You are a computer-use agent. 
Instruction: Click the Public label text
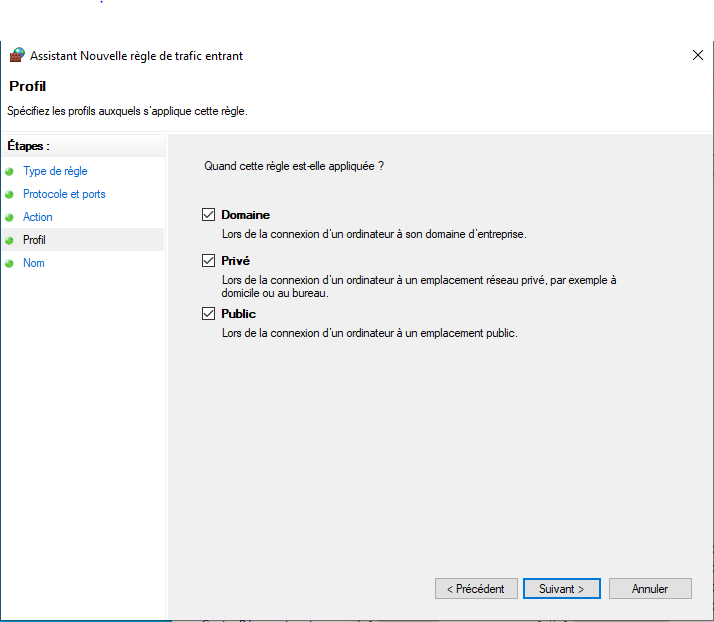click(239, 314)
